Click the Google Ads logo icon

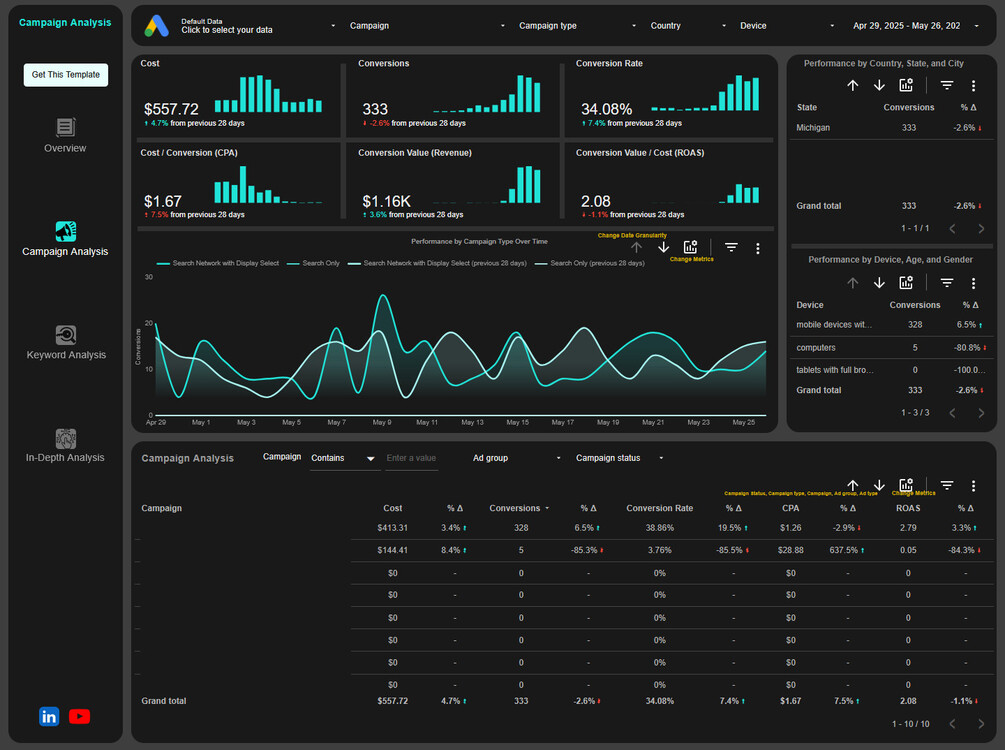tap(156, 26)
